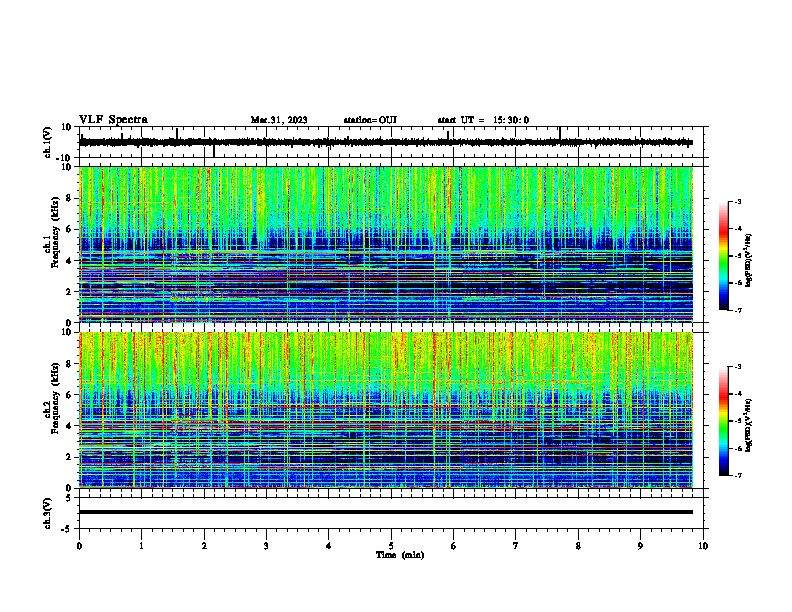The height and width of the screenshot is (612, 792).
Task: Click the time axis tick label "1"
Action: 142,546
